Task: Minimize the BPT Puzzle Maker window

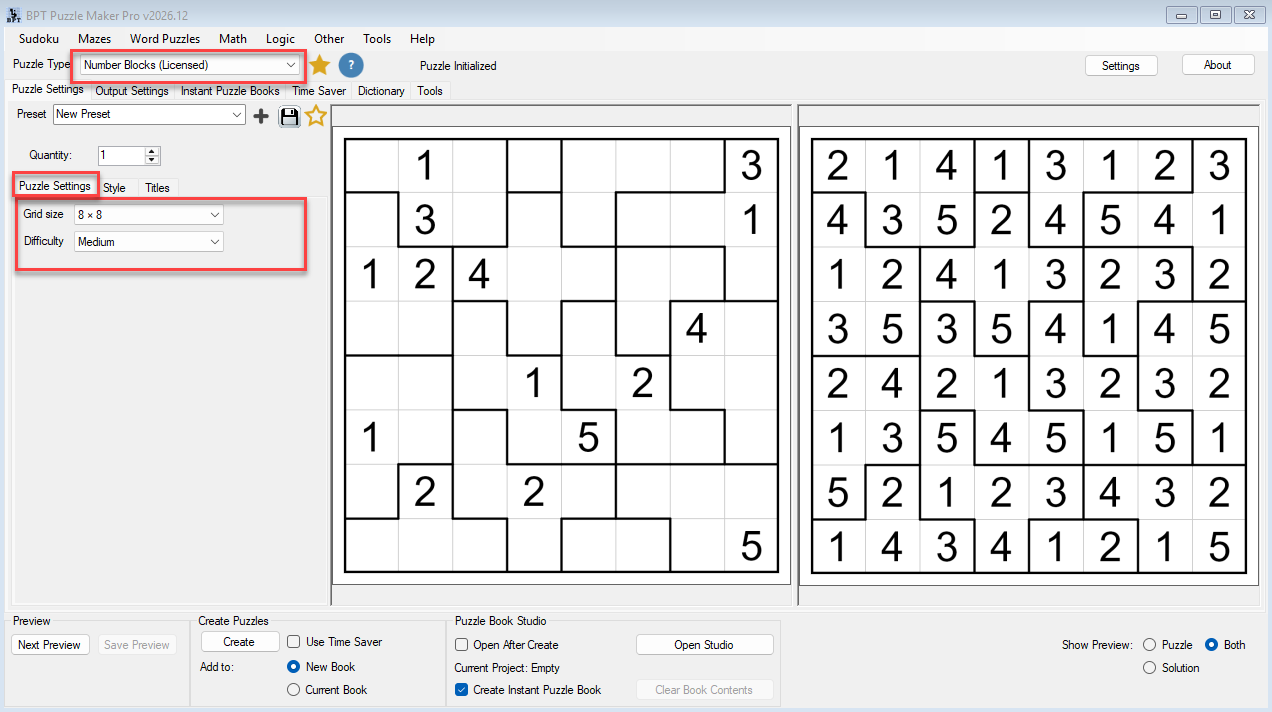Action: (1183, 15)
